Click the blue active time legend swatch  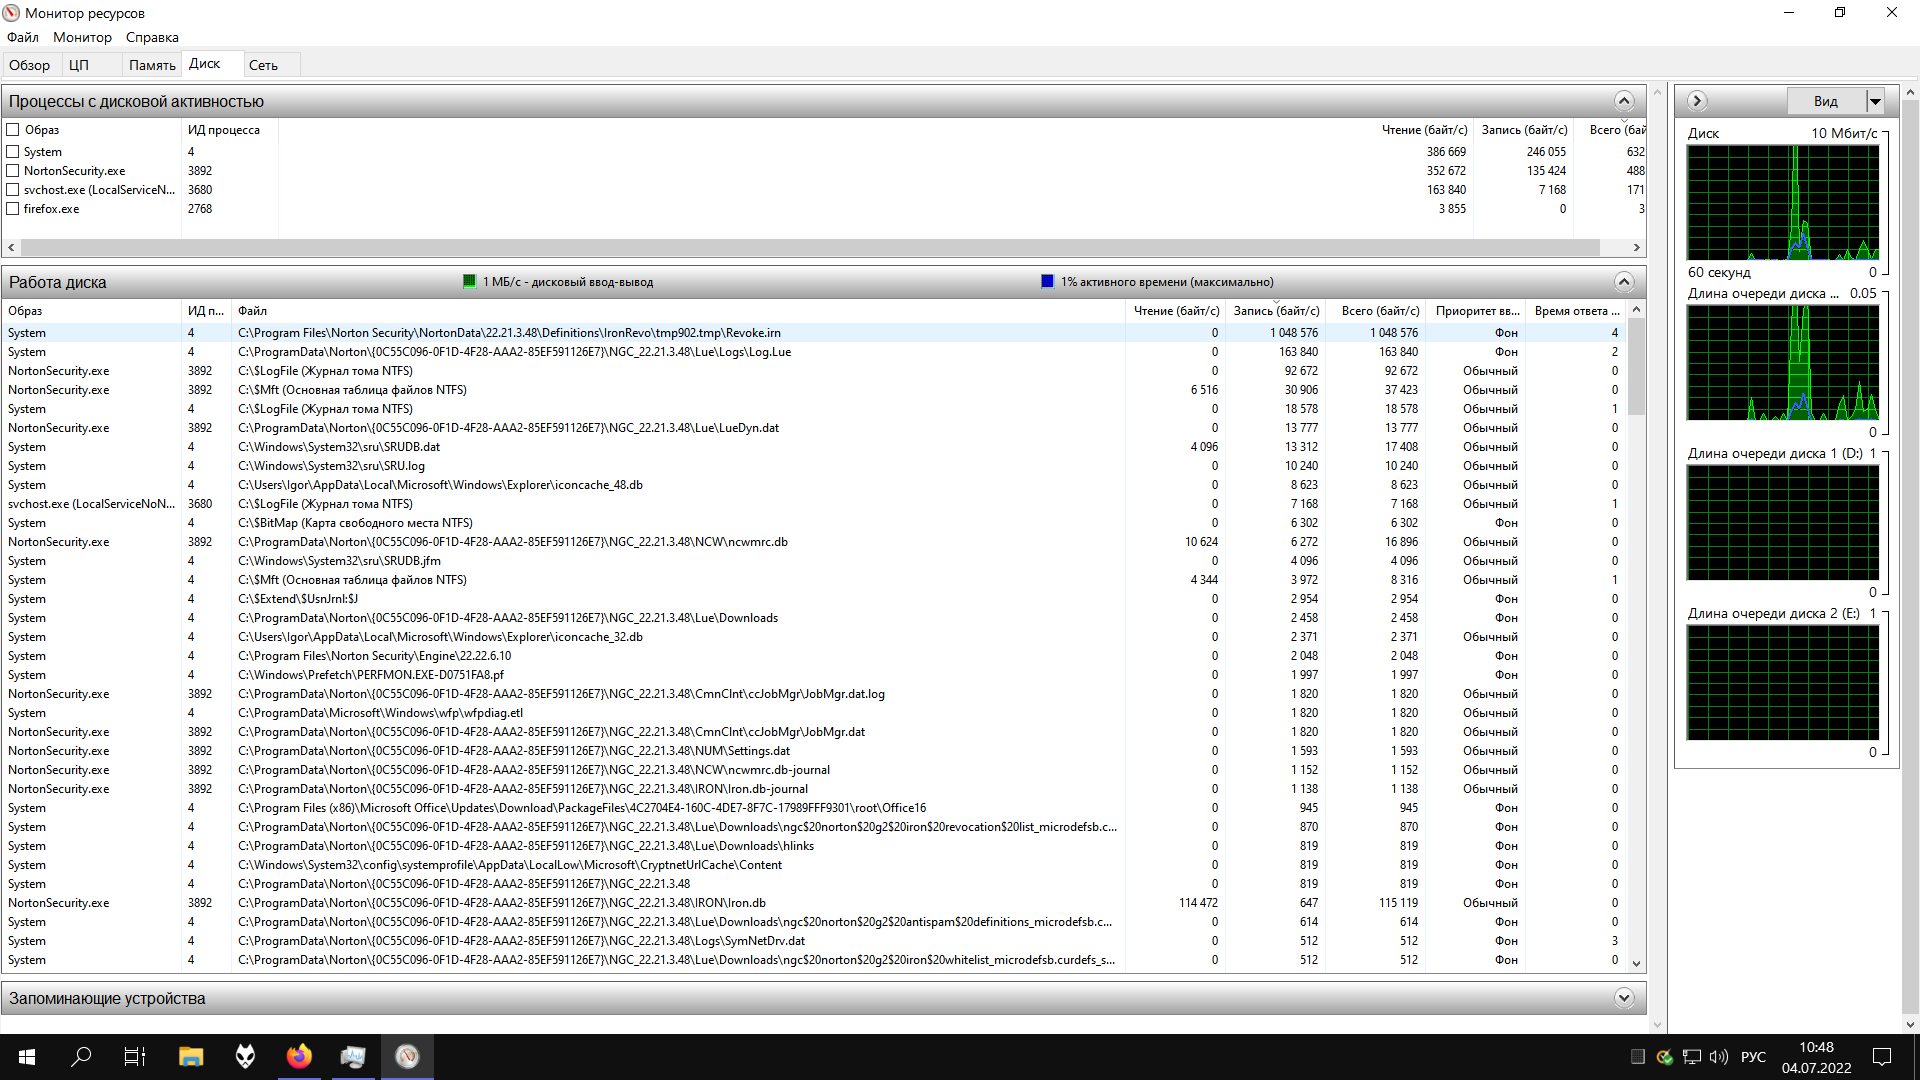(1047, 282)
